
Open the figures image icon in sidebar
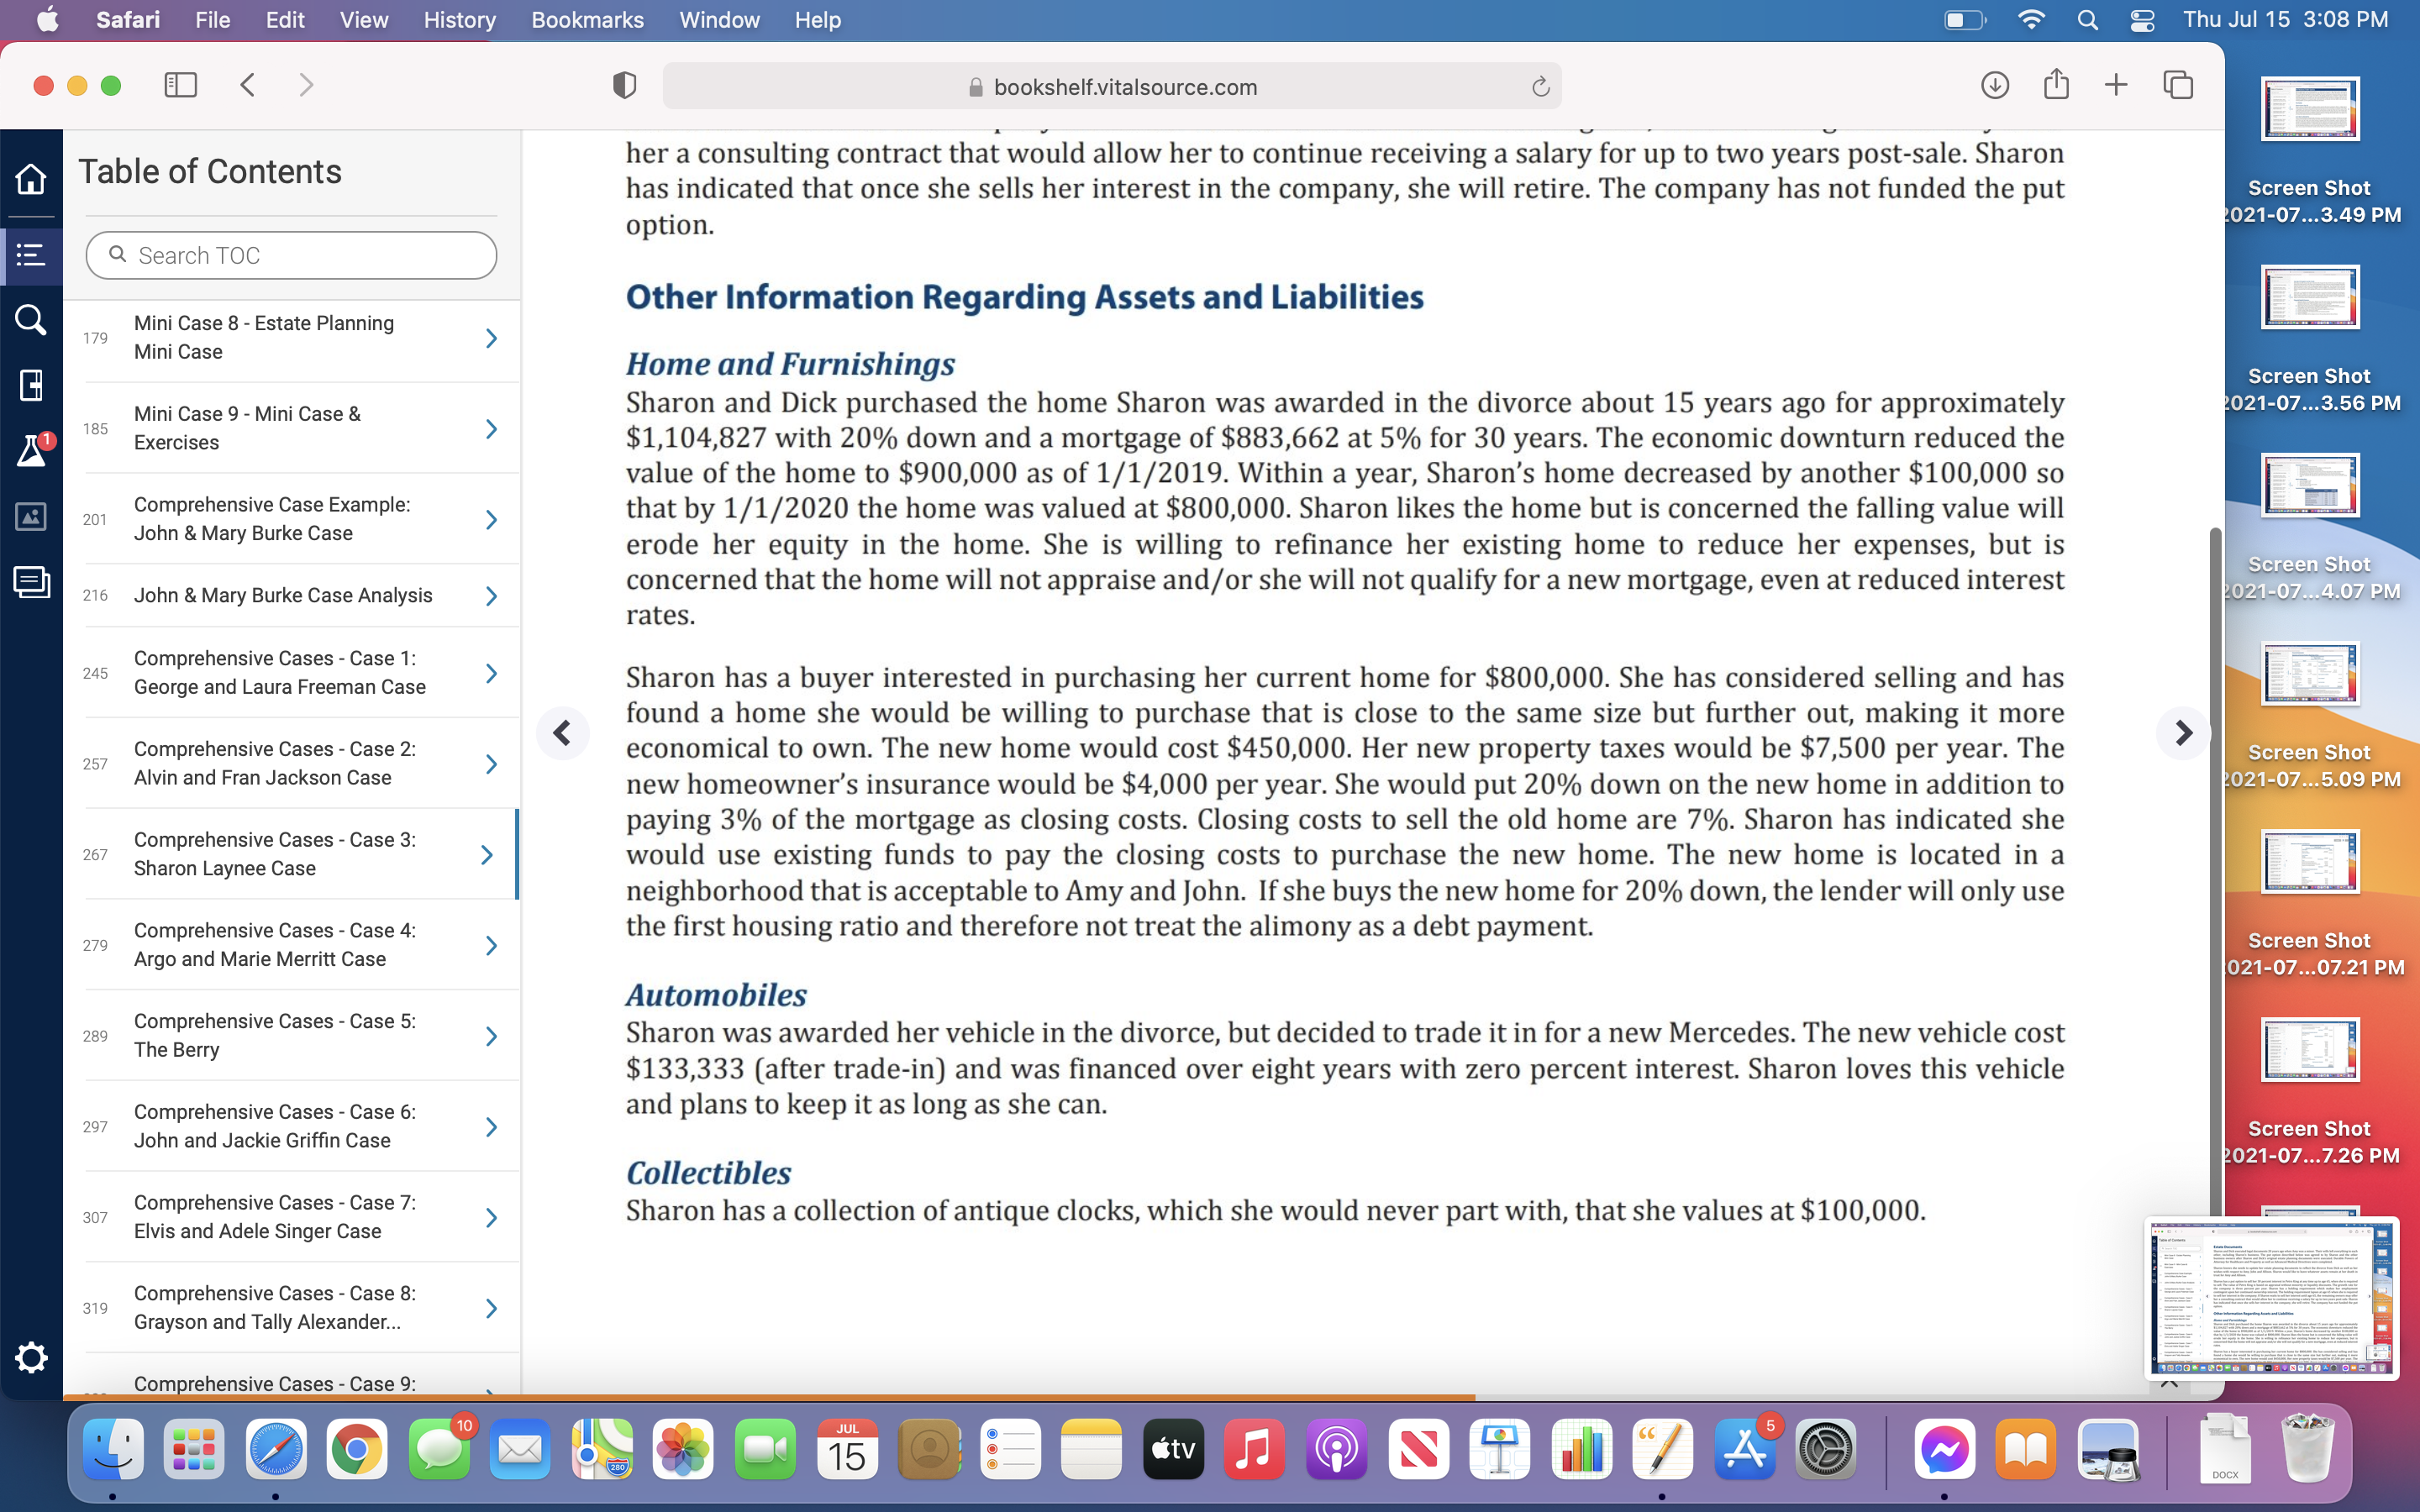31,516
